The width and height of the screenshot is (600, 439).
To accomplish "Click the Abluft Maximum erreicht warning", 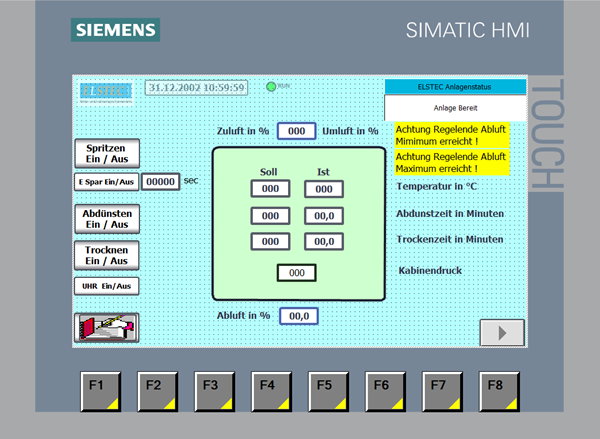I will pyautogui.click(x=452, y=163).
